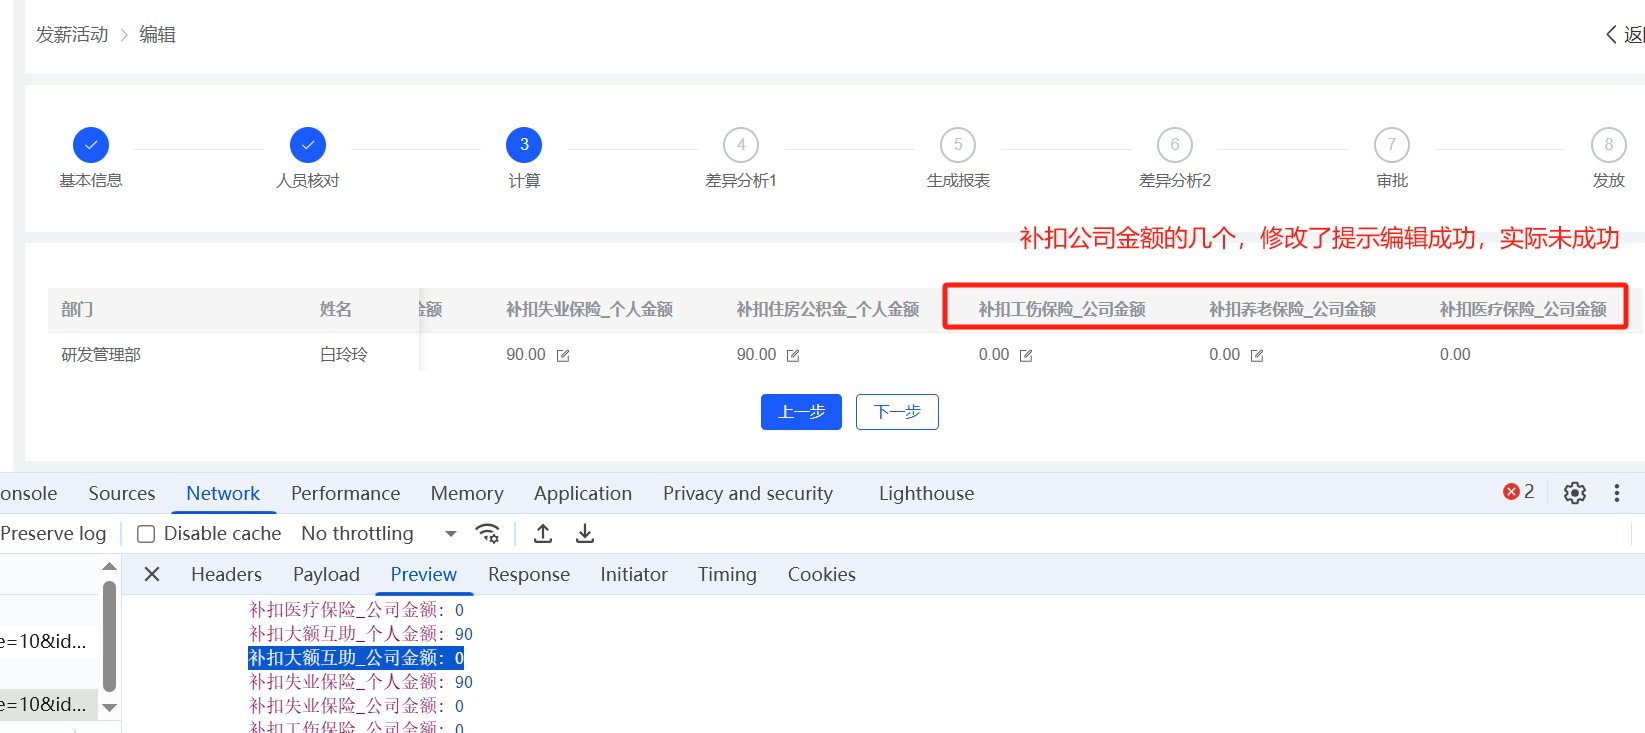This screenshot has height=733, width=1645.
Task: Open the Privacy and security tab
Action: (x=748, y=493)
